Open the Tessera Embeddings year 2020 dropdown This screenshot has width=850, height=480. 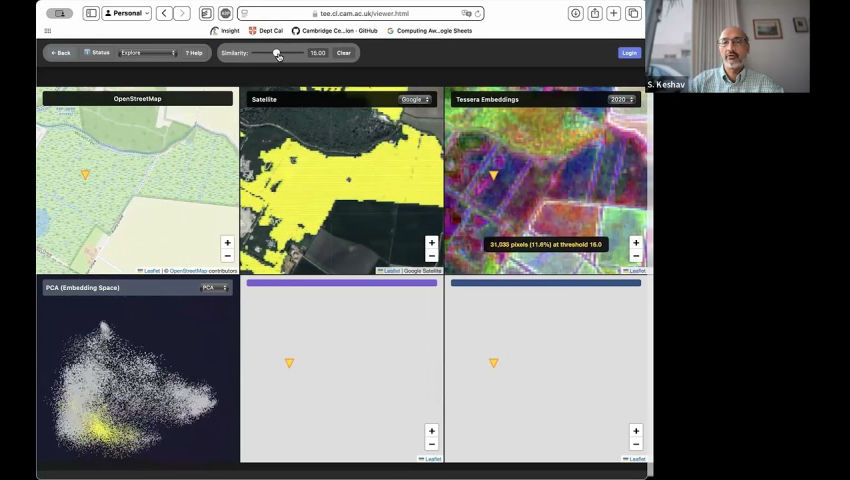click(621, 99)
